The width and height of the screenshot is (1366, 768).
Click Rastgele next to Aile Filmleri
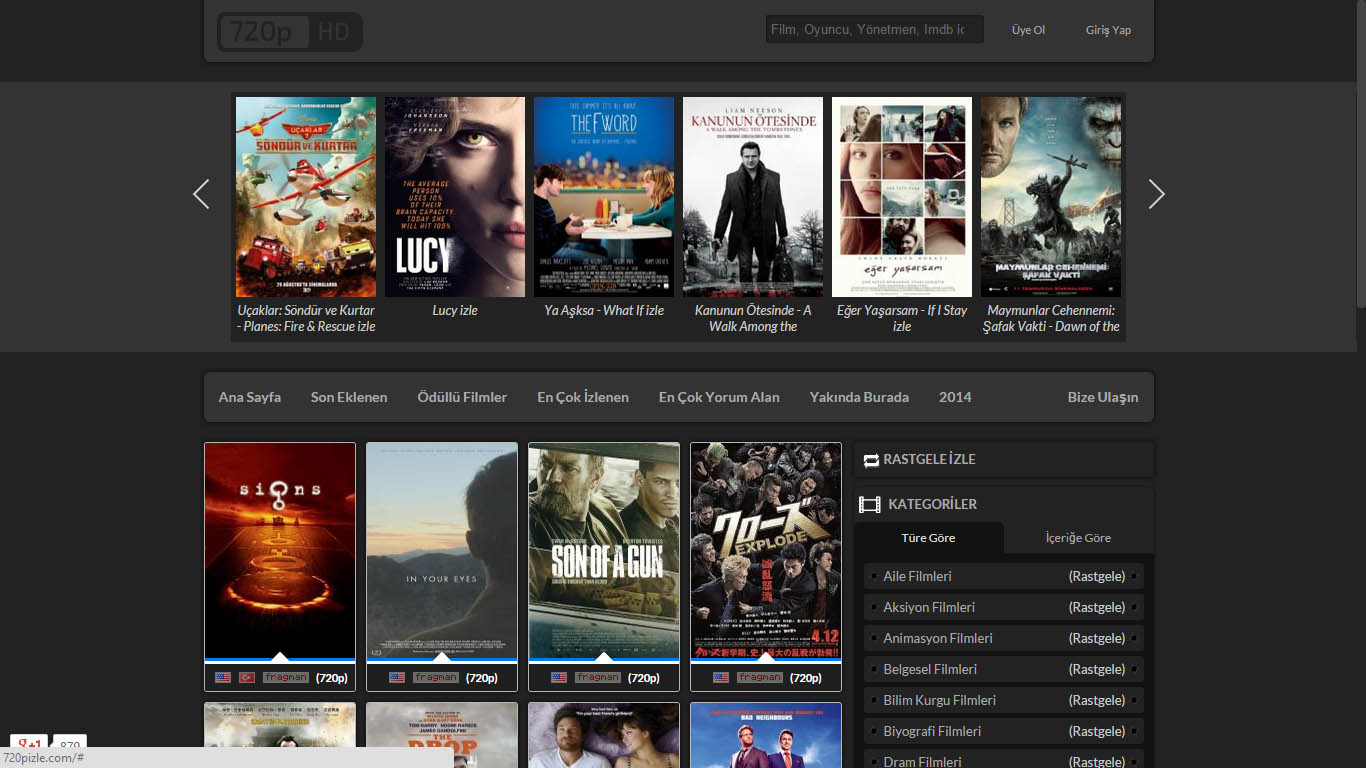(x=1097, y=576)
